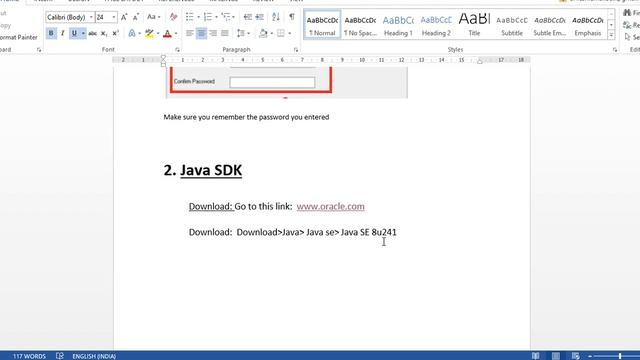Viewport: 640px width, 360px height.
Task: Adjust the zoom slider handle
Action: 620,356
